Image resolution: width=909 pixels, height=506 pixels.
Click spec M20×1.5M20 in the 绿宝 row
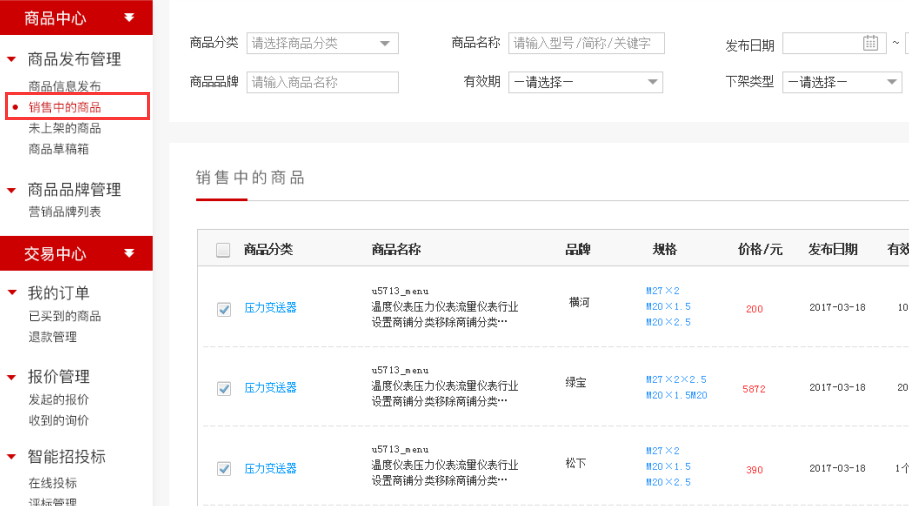677,395
